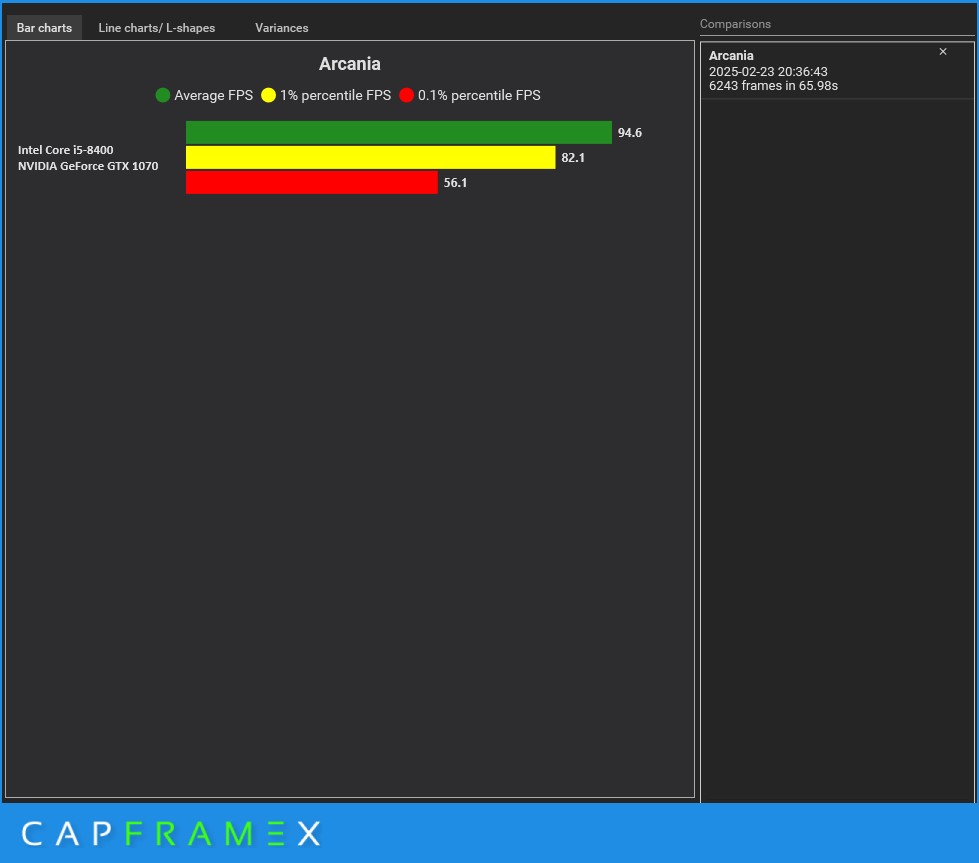Toggle the 1% percentile FPS legend marker

(x=268, y=95)
